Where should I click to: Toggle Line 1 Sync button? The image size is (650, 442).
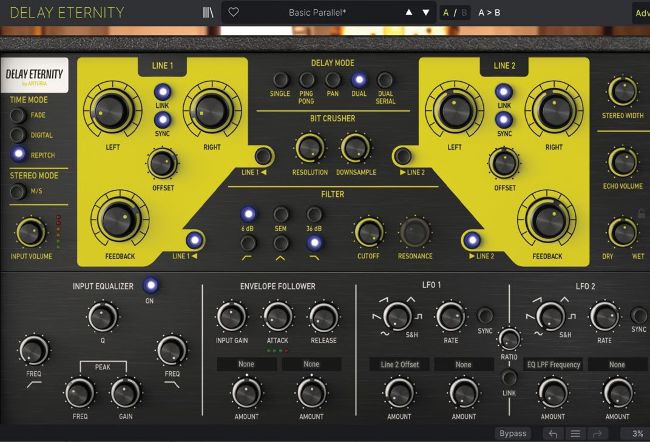point(162,120)
